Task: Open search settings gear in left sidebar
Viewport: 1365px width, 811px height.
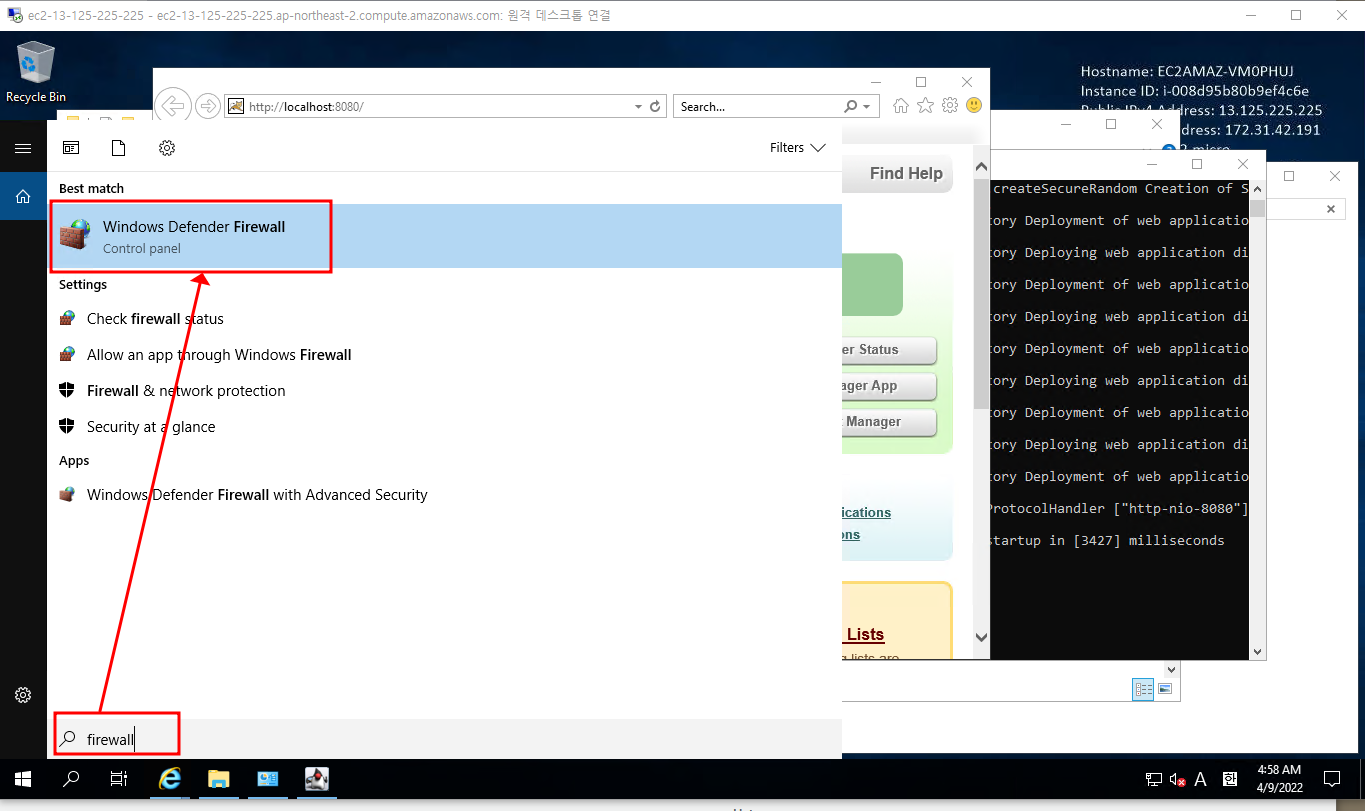Action: (23, 695)
